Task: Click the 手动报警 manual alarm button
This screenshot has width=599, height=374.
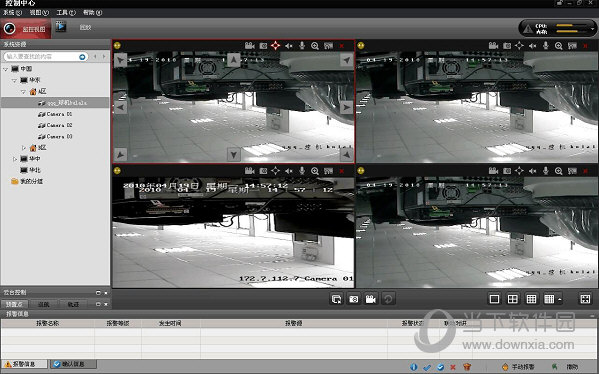Action: tap(518, 367)
